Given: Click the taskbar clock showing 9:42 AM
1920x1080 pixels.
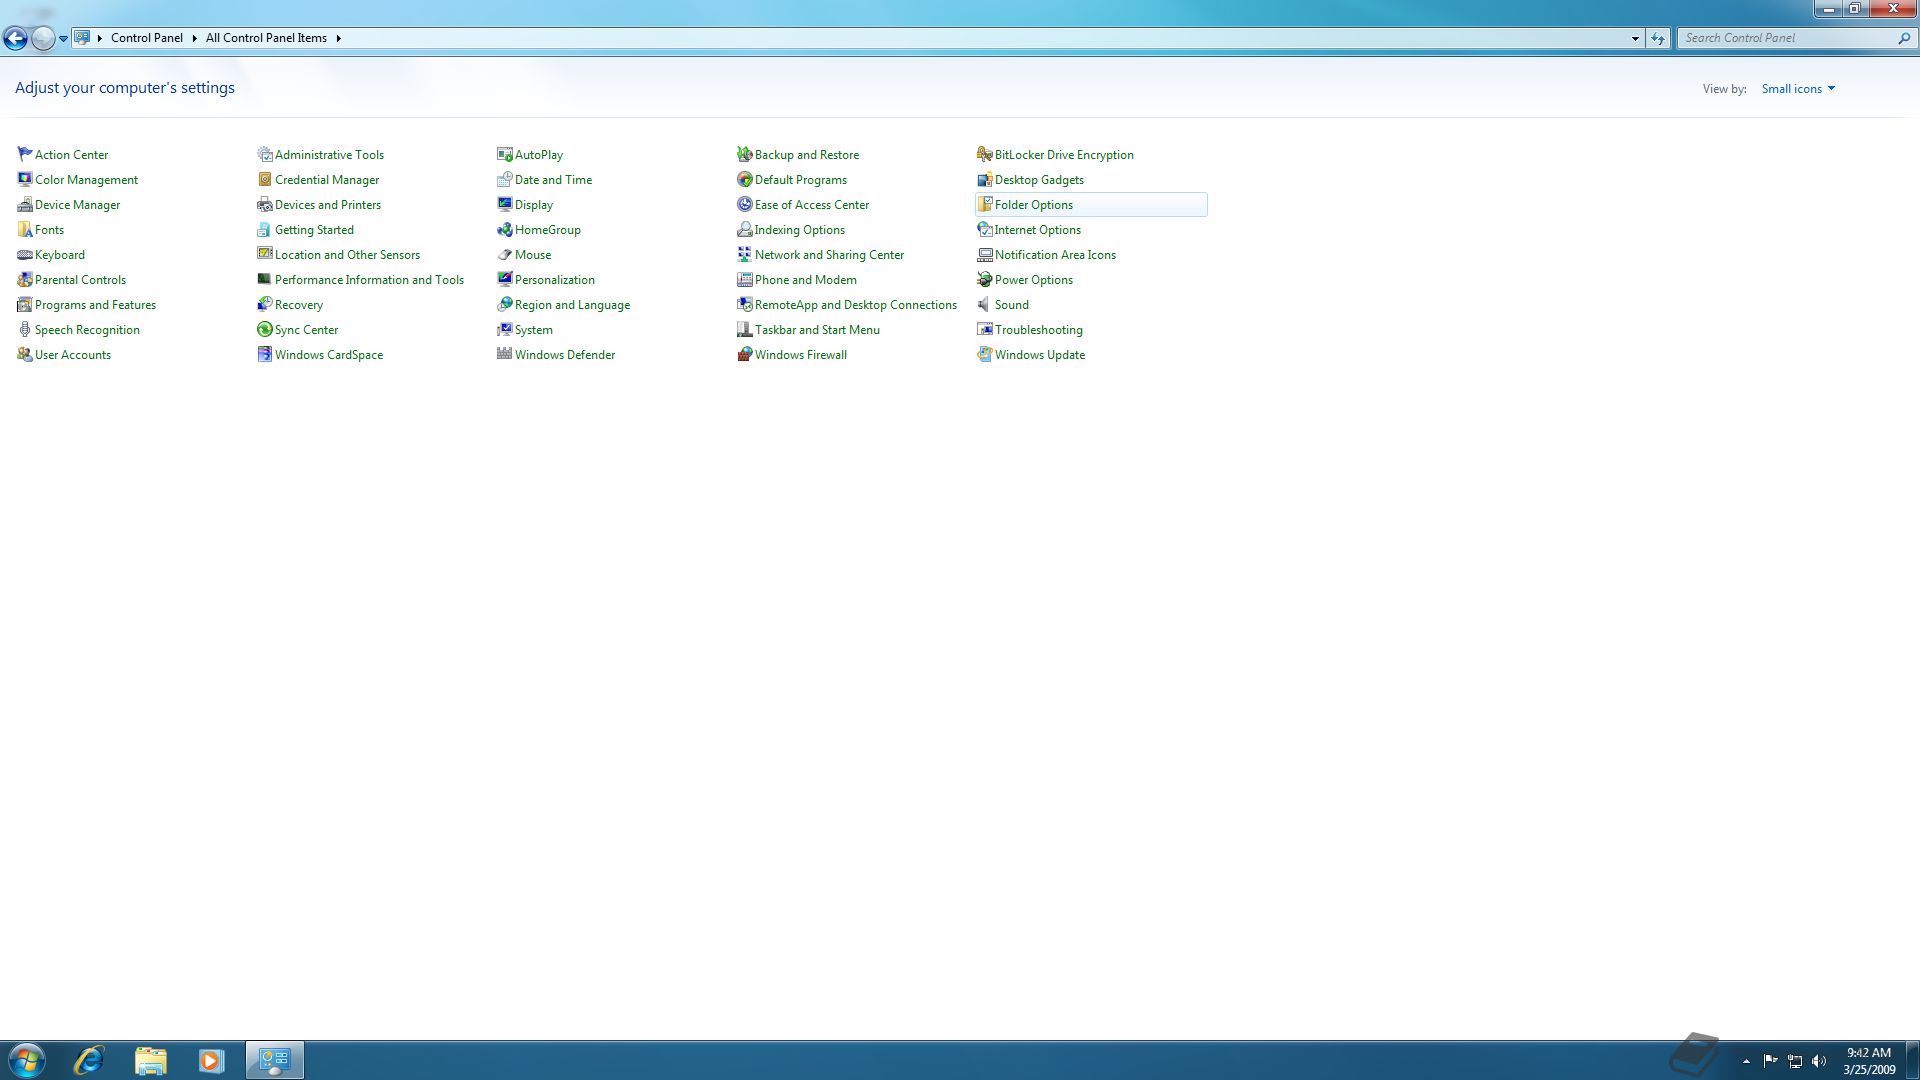Looking at the screenshot, I should [x=1869, y=1061].
